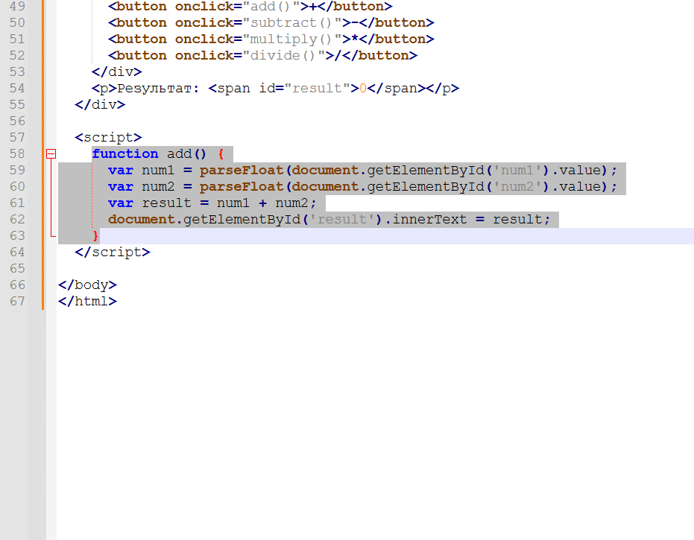This screenshot has width=694, height=540.
Task: Click the Результат text in the paragraph
Action: point(159,88)
